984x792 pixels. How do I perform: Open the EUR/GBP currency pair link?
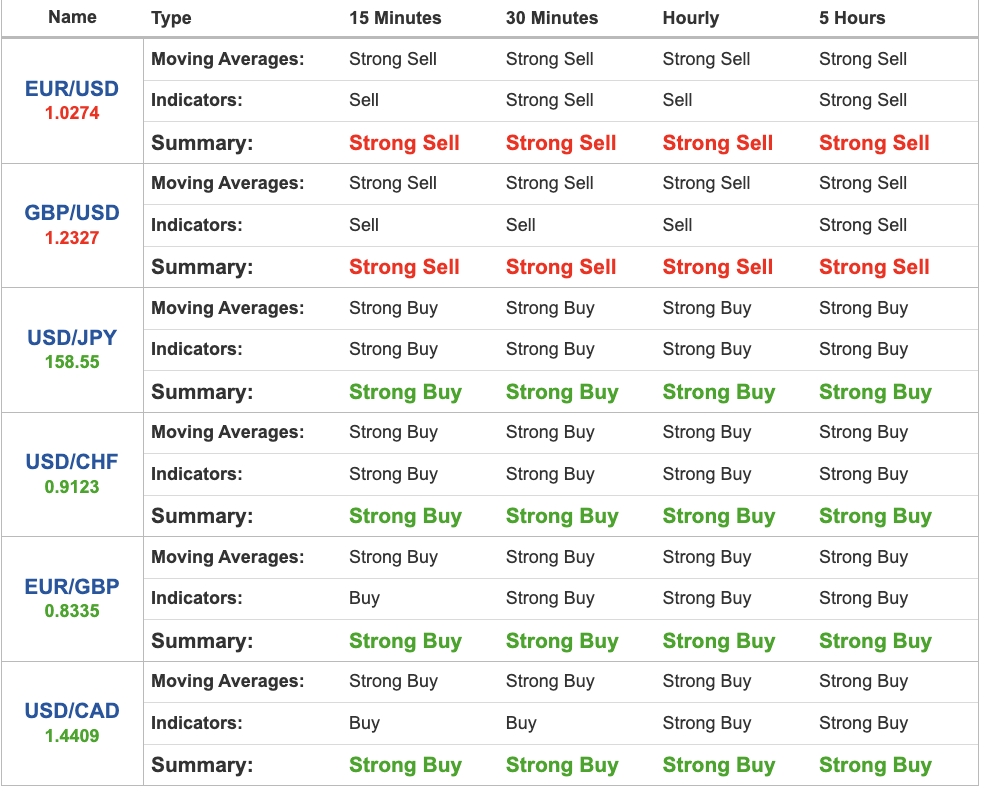coord(72,587)
